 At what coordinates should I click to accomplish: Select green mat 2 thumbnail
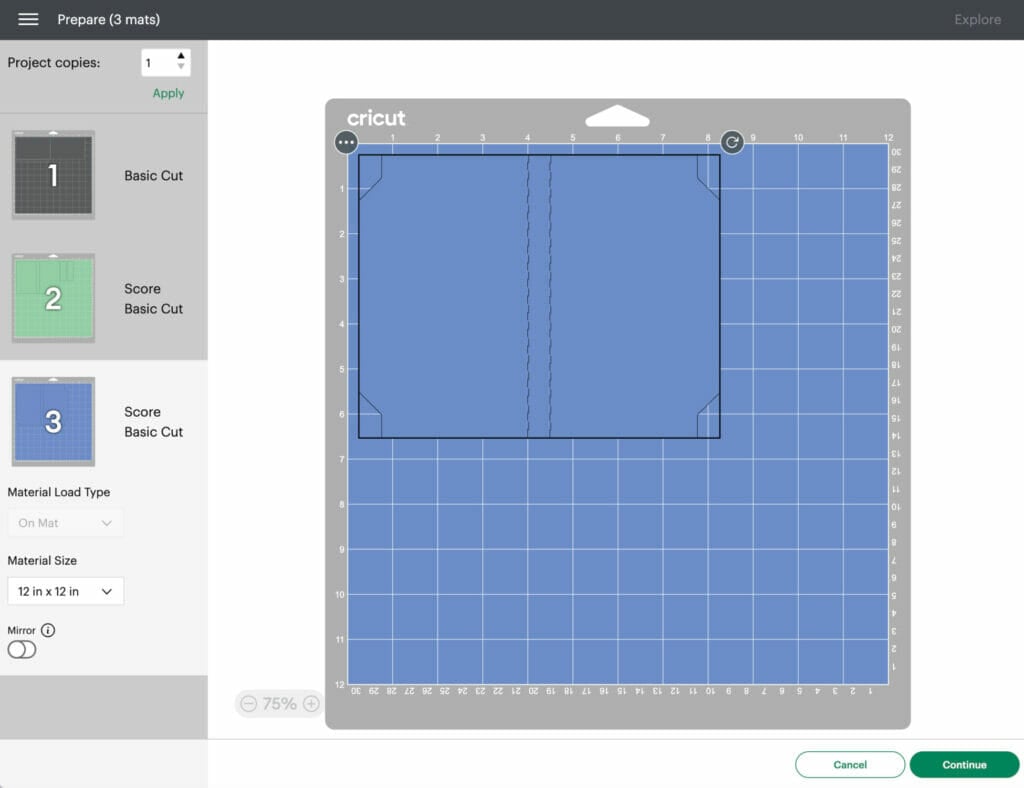click(x=53, y=298)
